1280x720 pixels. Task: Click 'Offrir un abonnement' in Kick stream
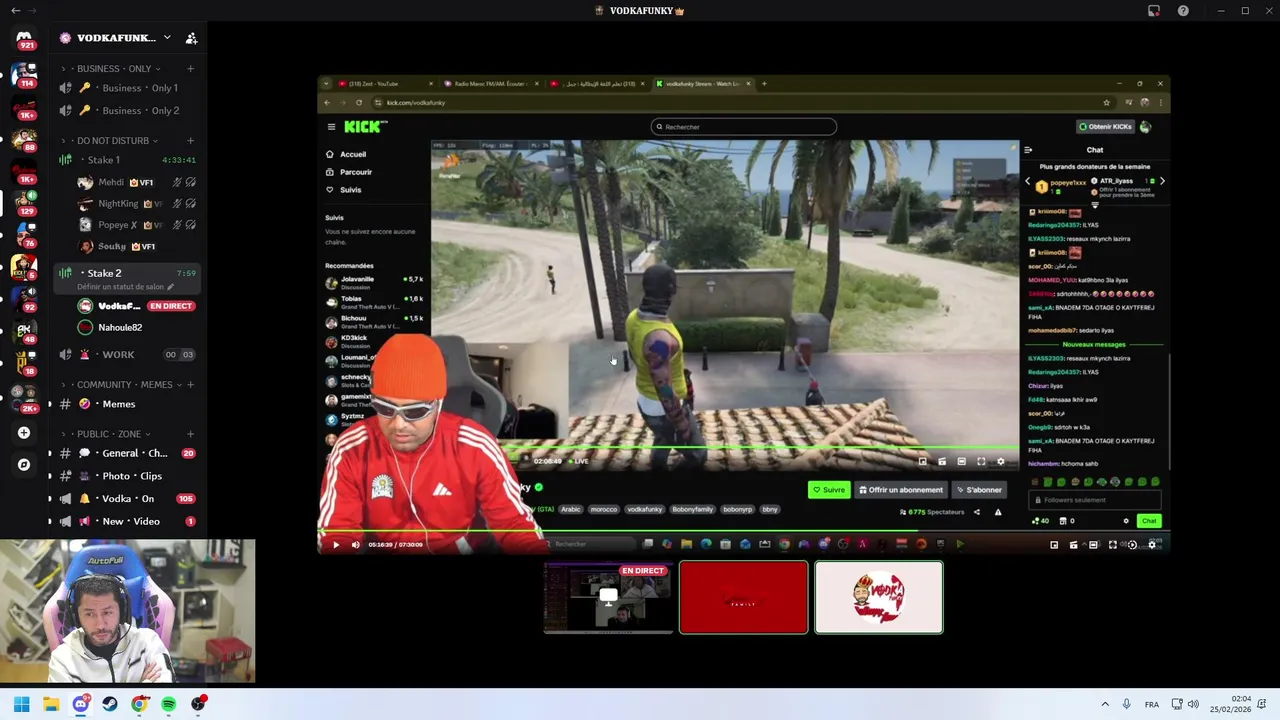[x=901, y=490]
